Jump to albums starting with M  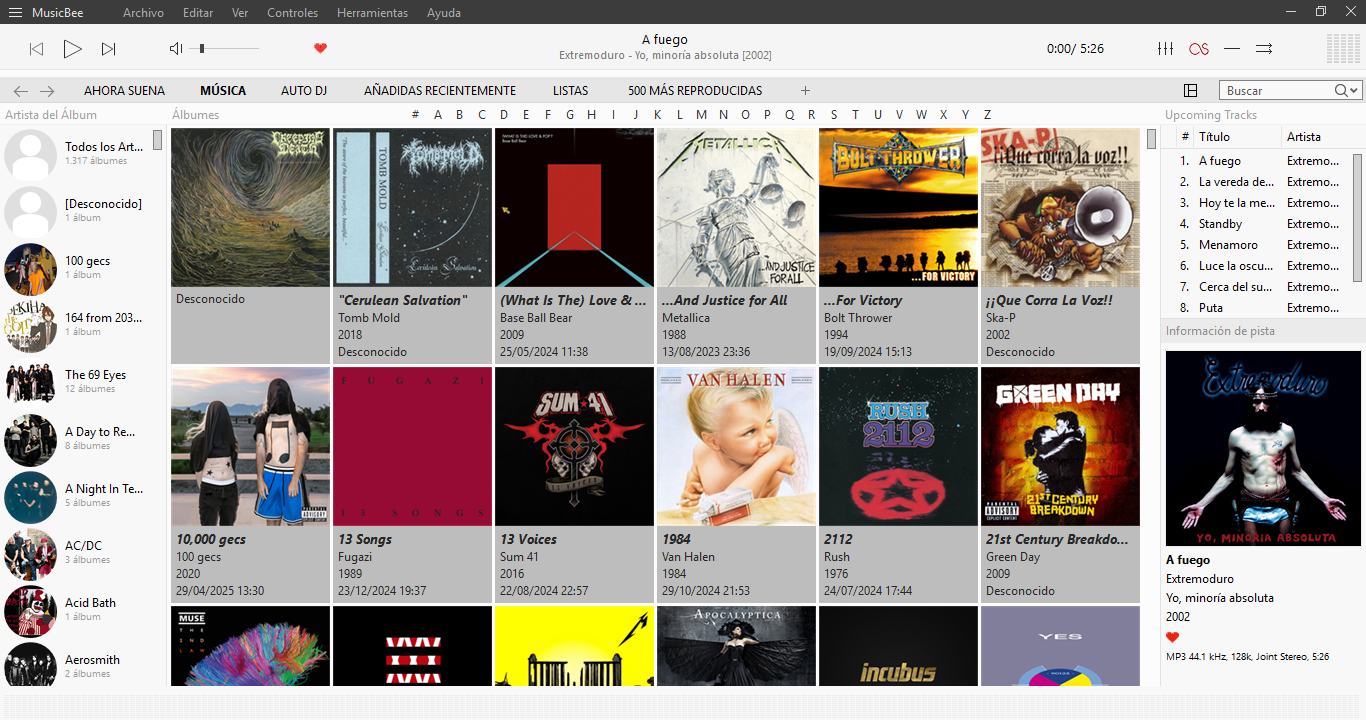coord(701,115)
